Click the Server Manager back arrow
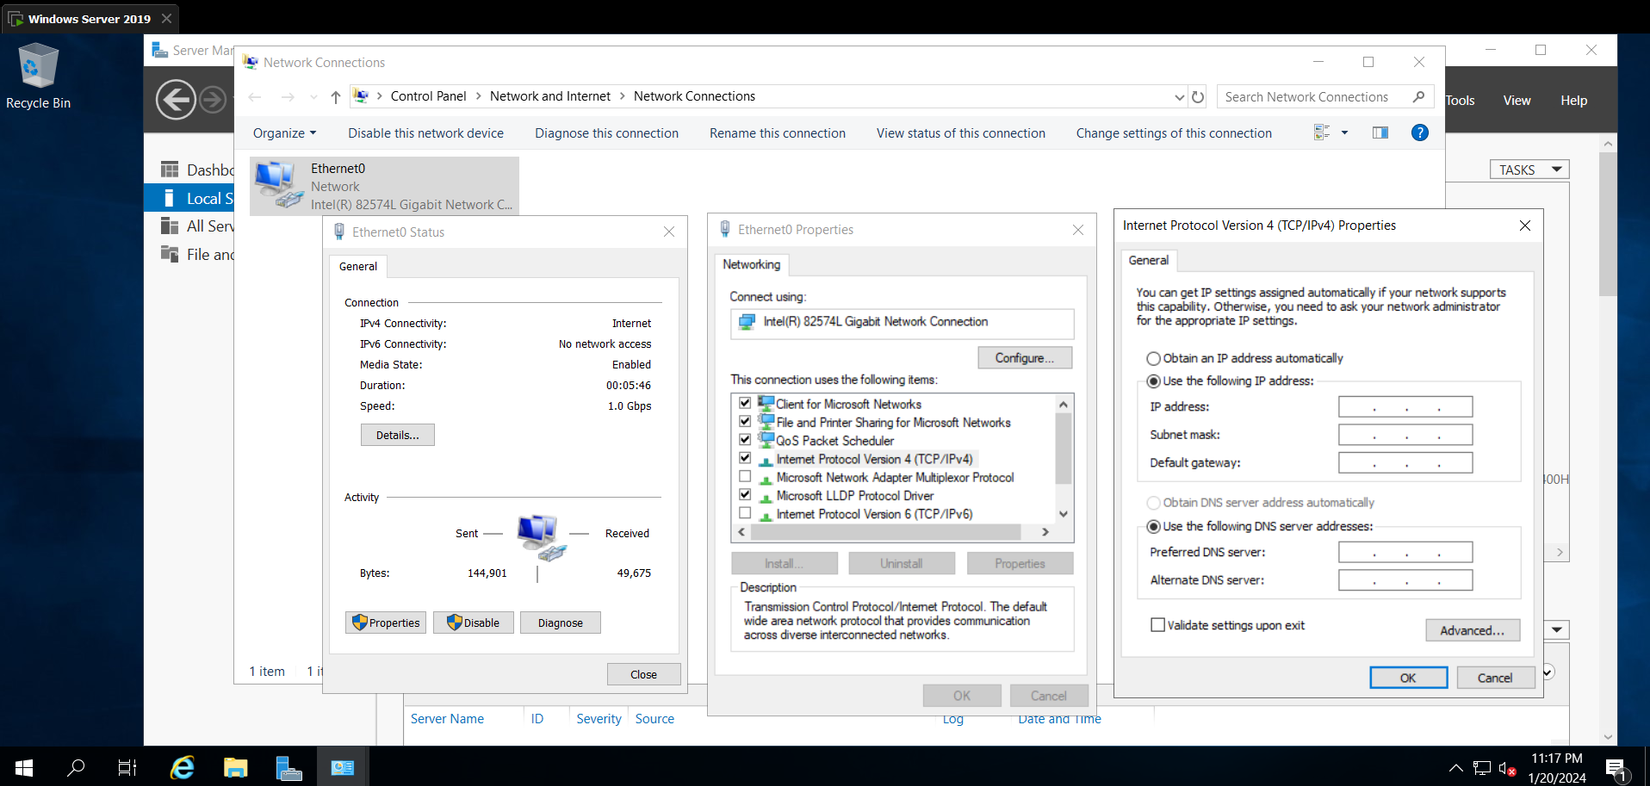Image resolution: width=1650 pixels, height=786 pixels. point(176,99)
